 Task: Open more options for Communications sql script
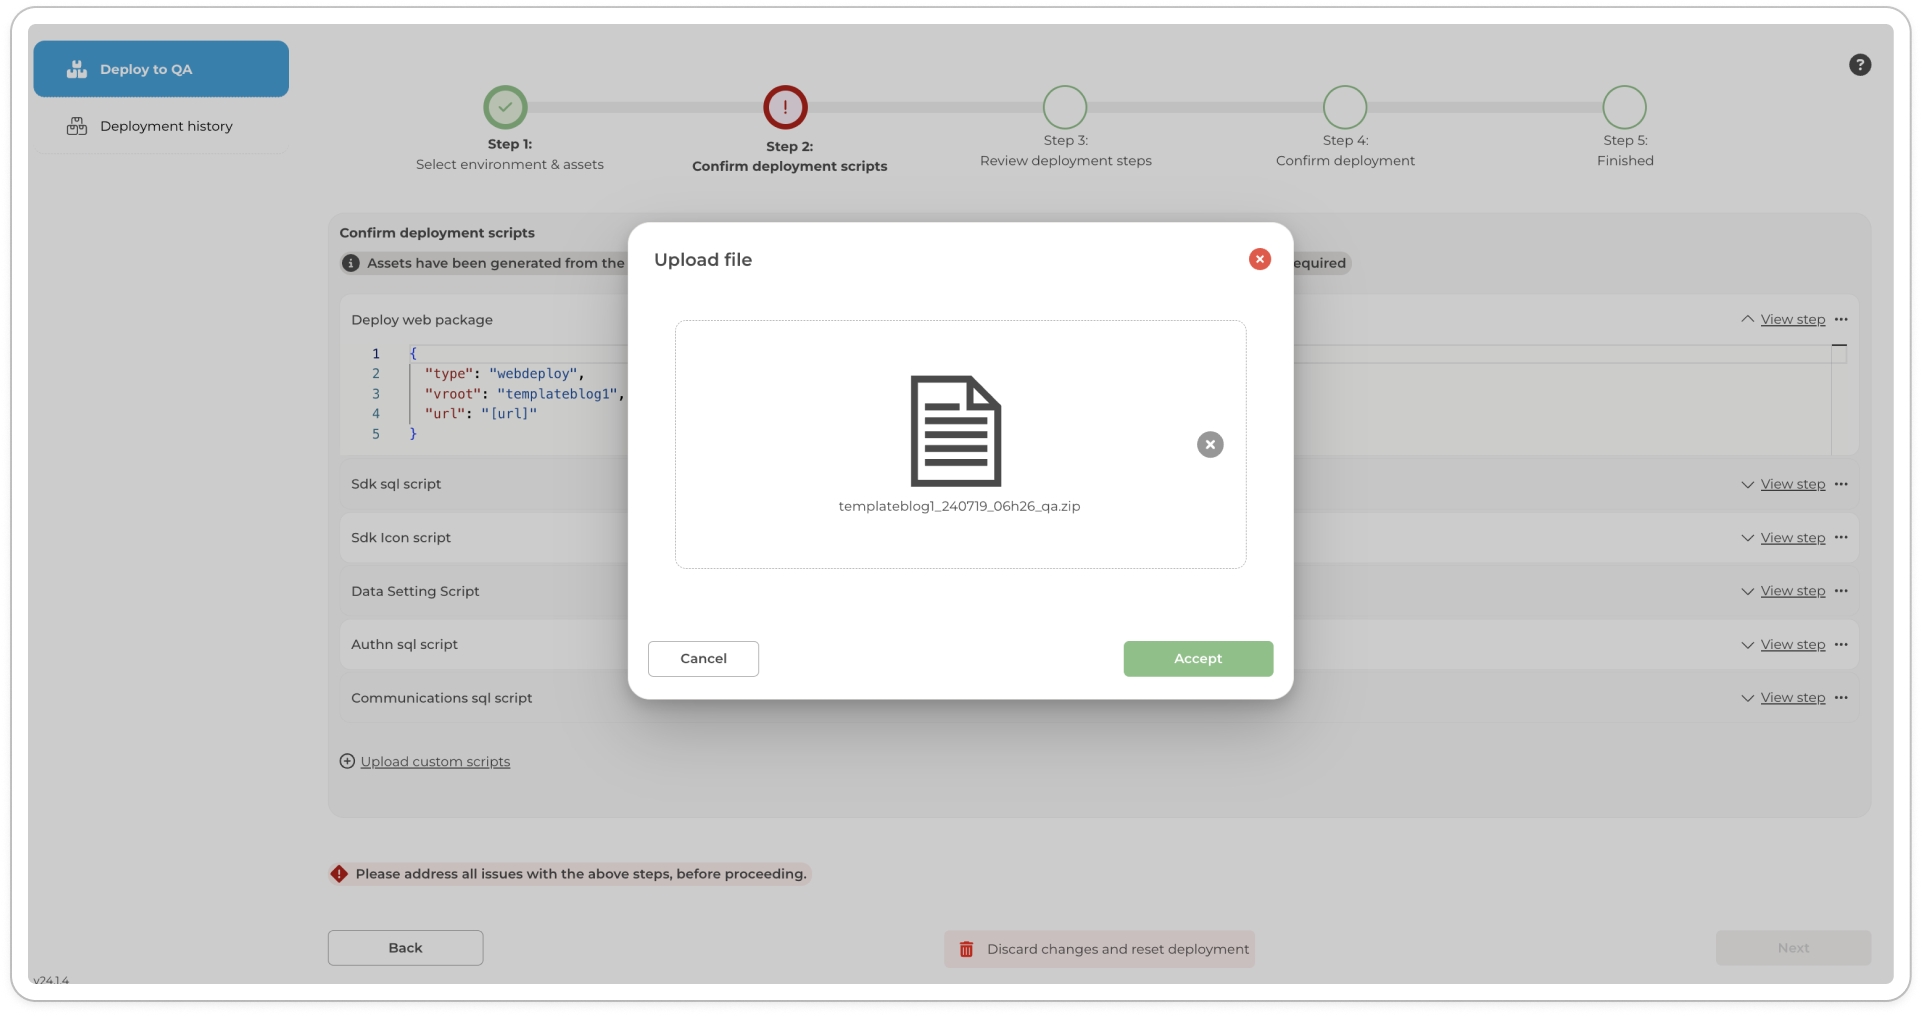pos(1841,698)
